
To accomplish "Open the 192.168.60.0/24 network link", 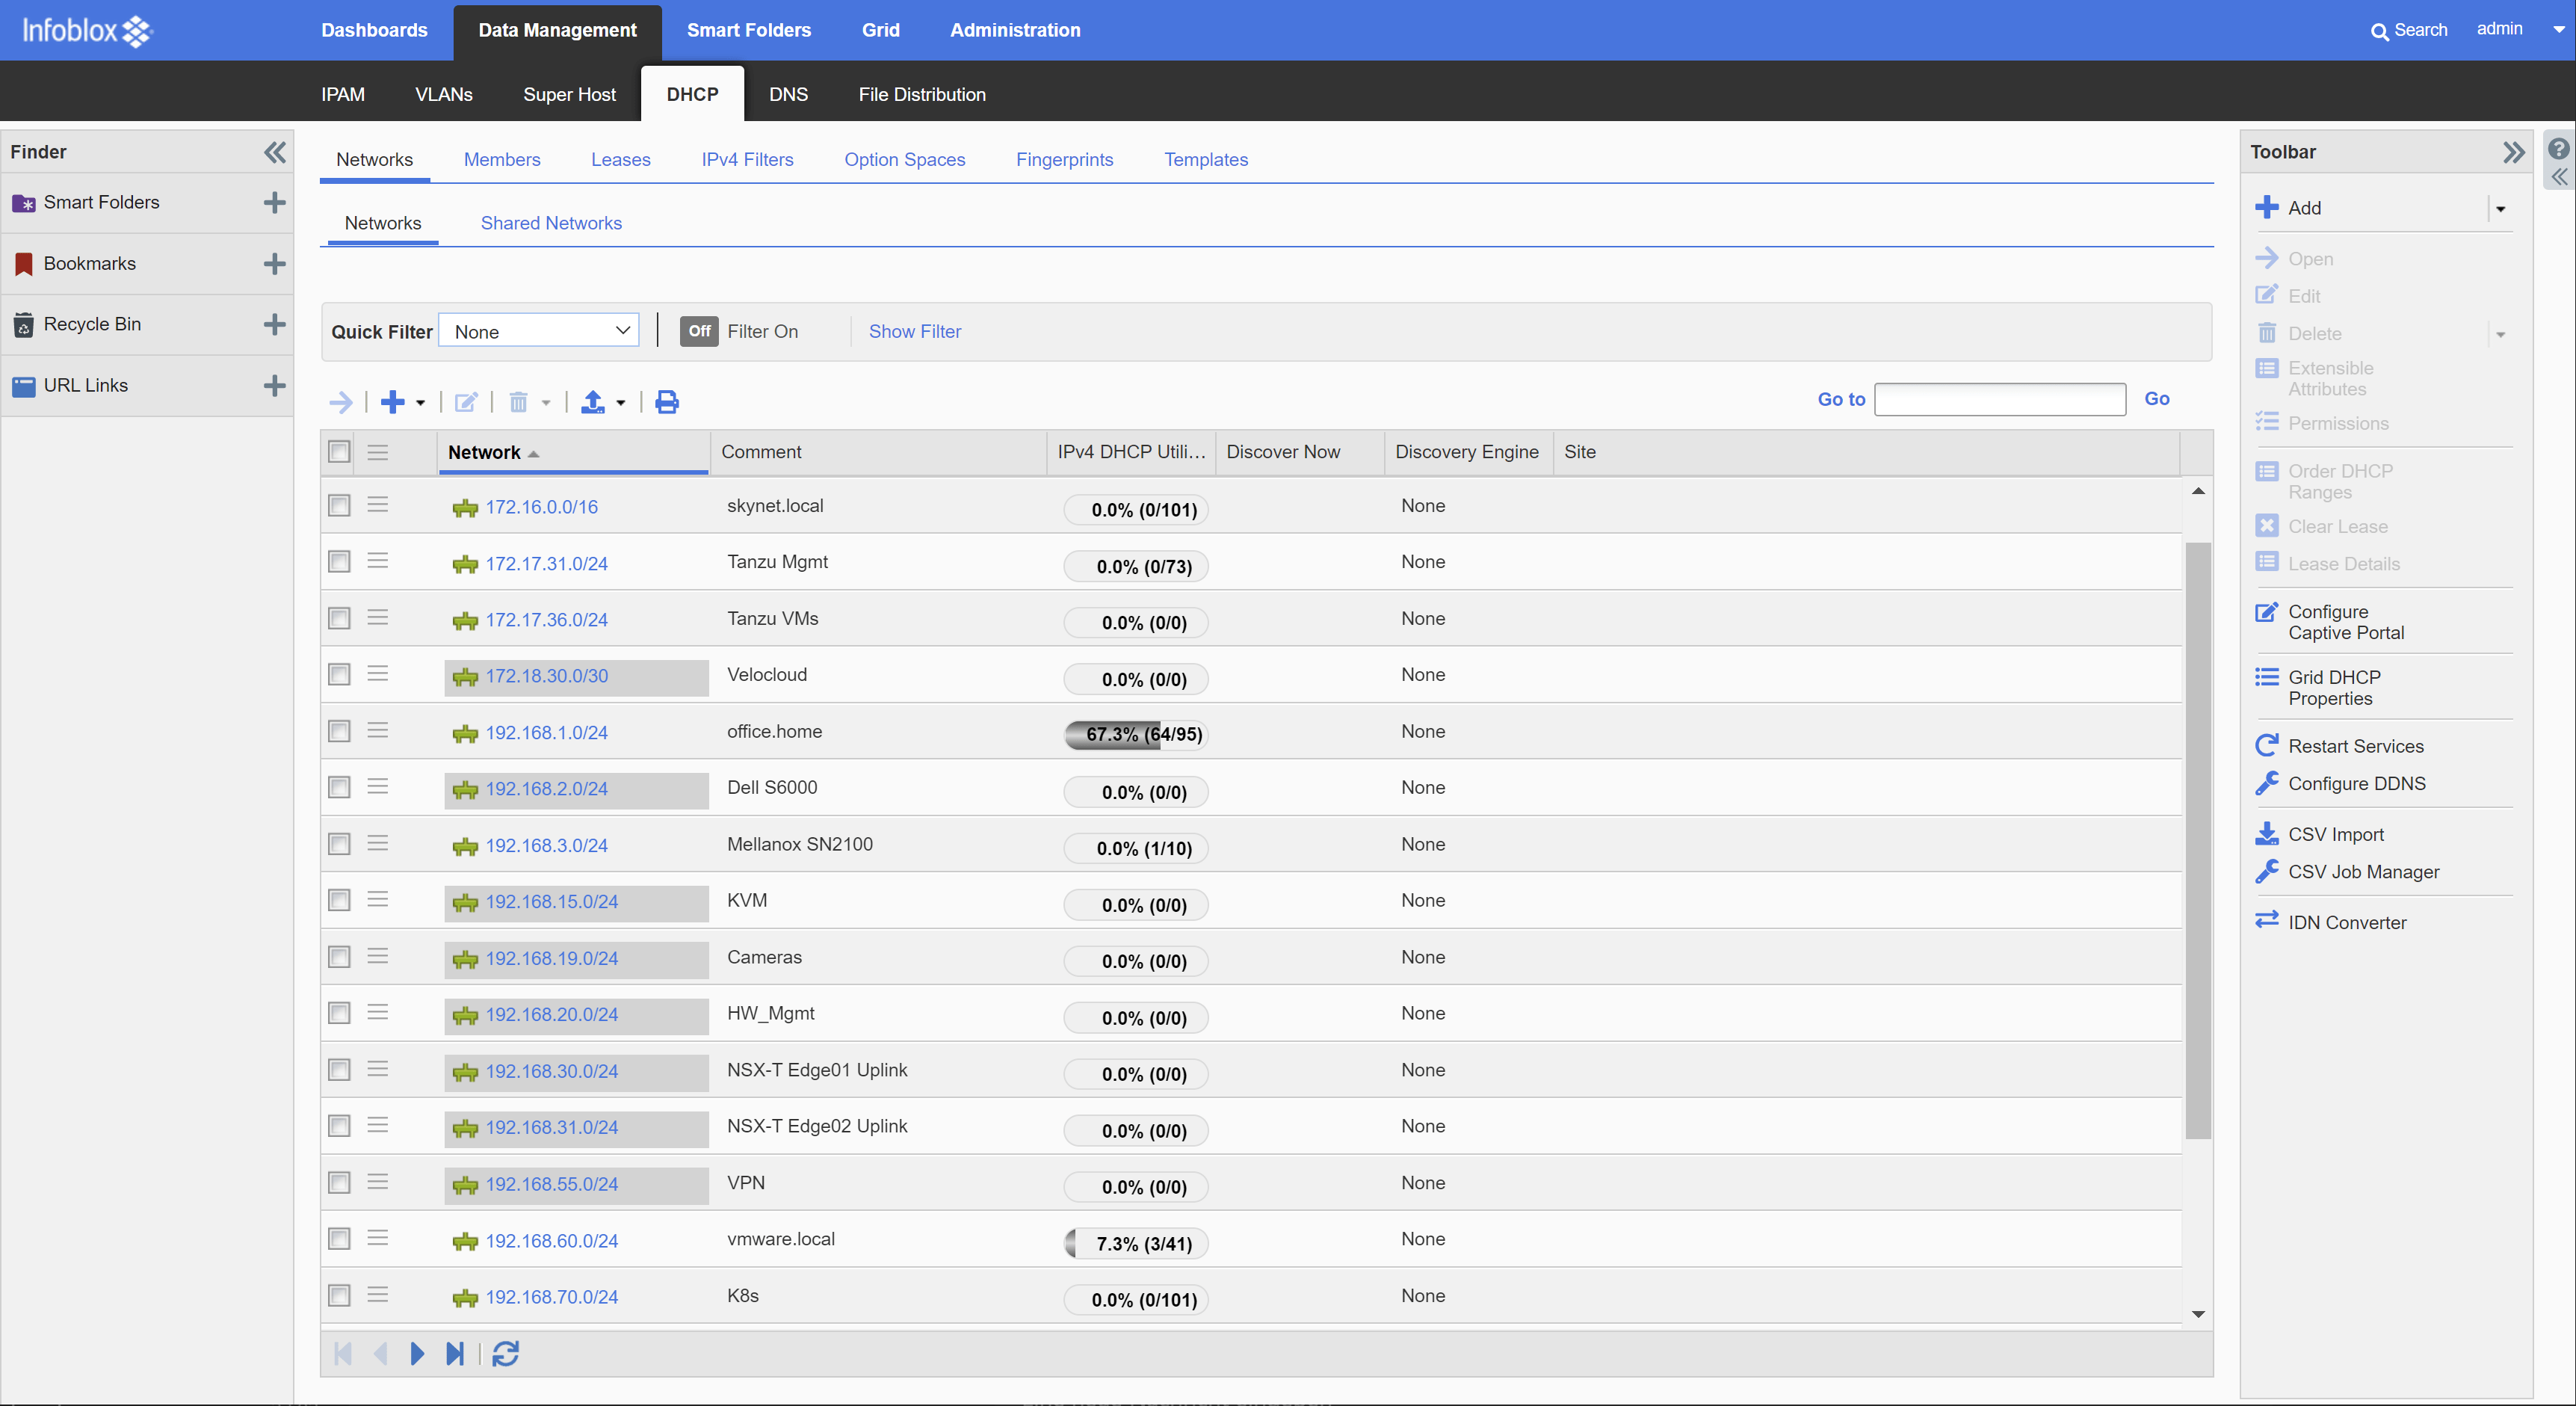I will 551,1240.
